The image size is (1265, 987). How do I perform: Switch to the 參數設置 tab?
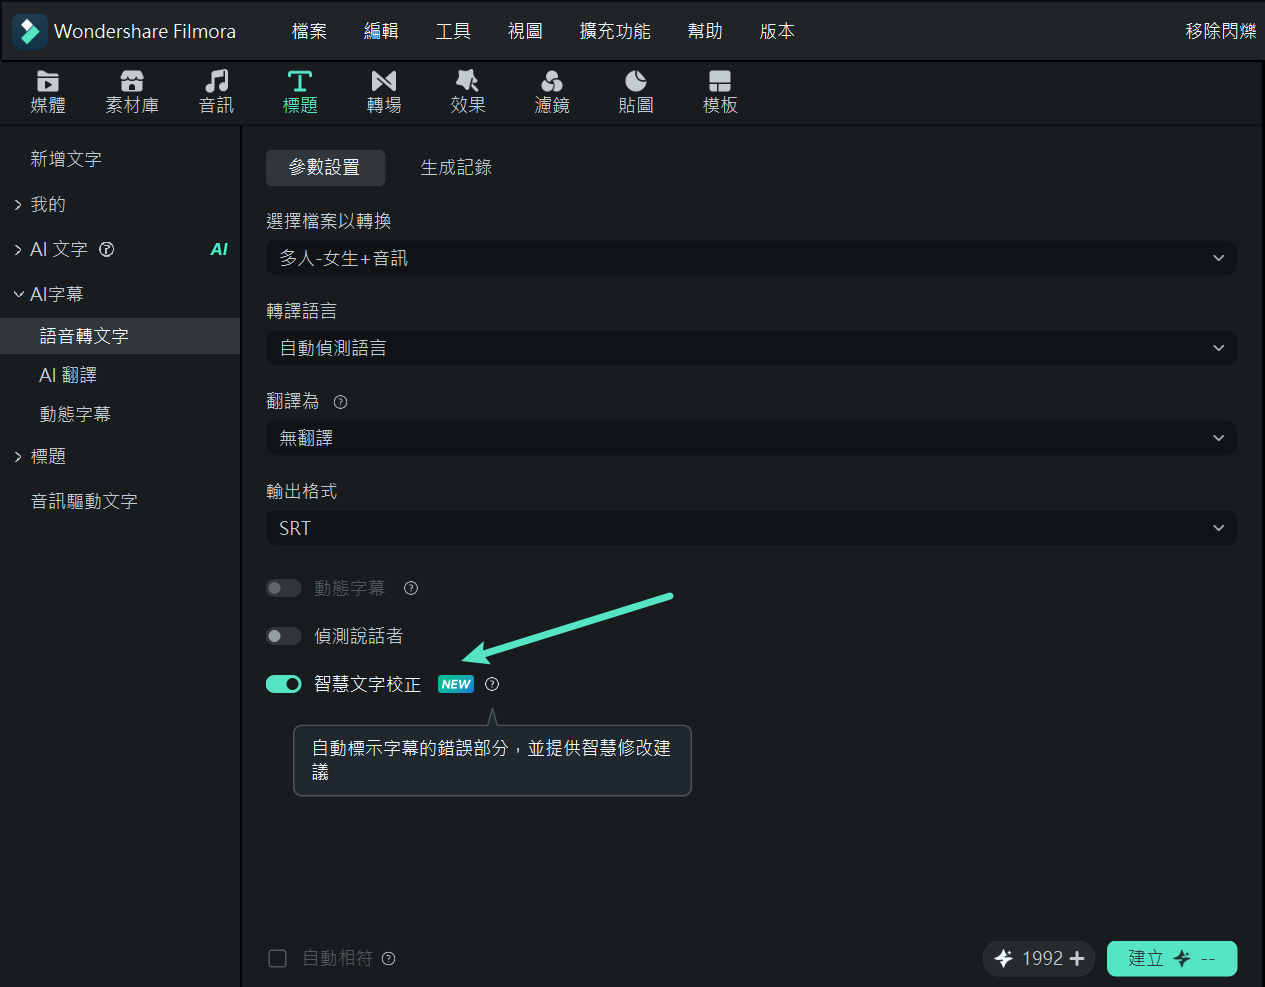(x=325, y=168)
